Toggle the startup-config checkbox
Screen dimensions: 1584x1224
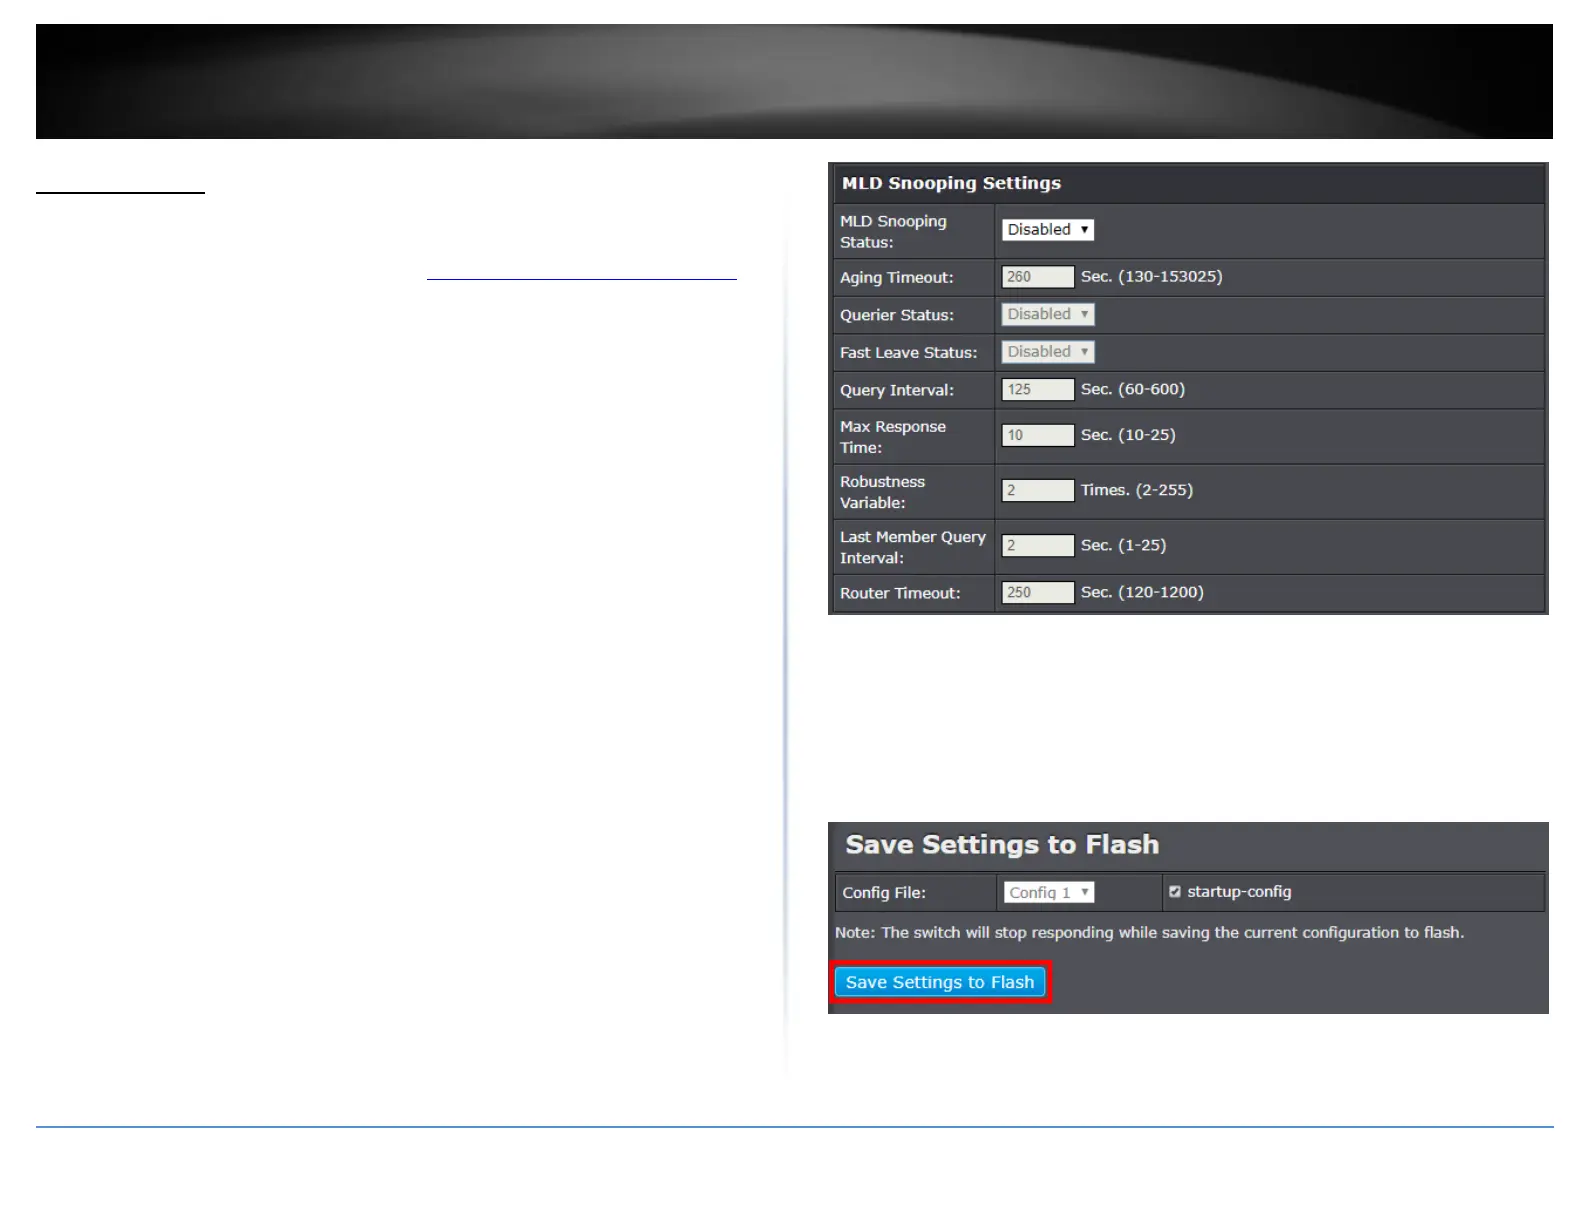tap(1175, 892)
